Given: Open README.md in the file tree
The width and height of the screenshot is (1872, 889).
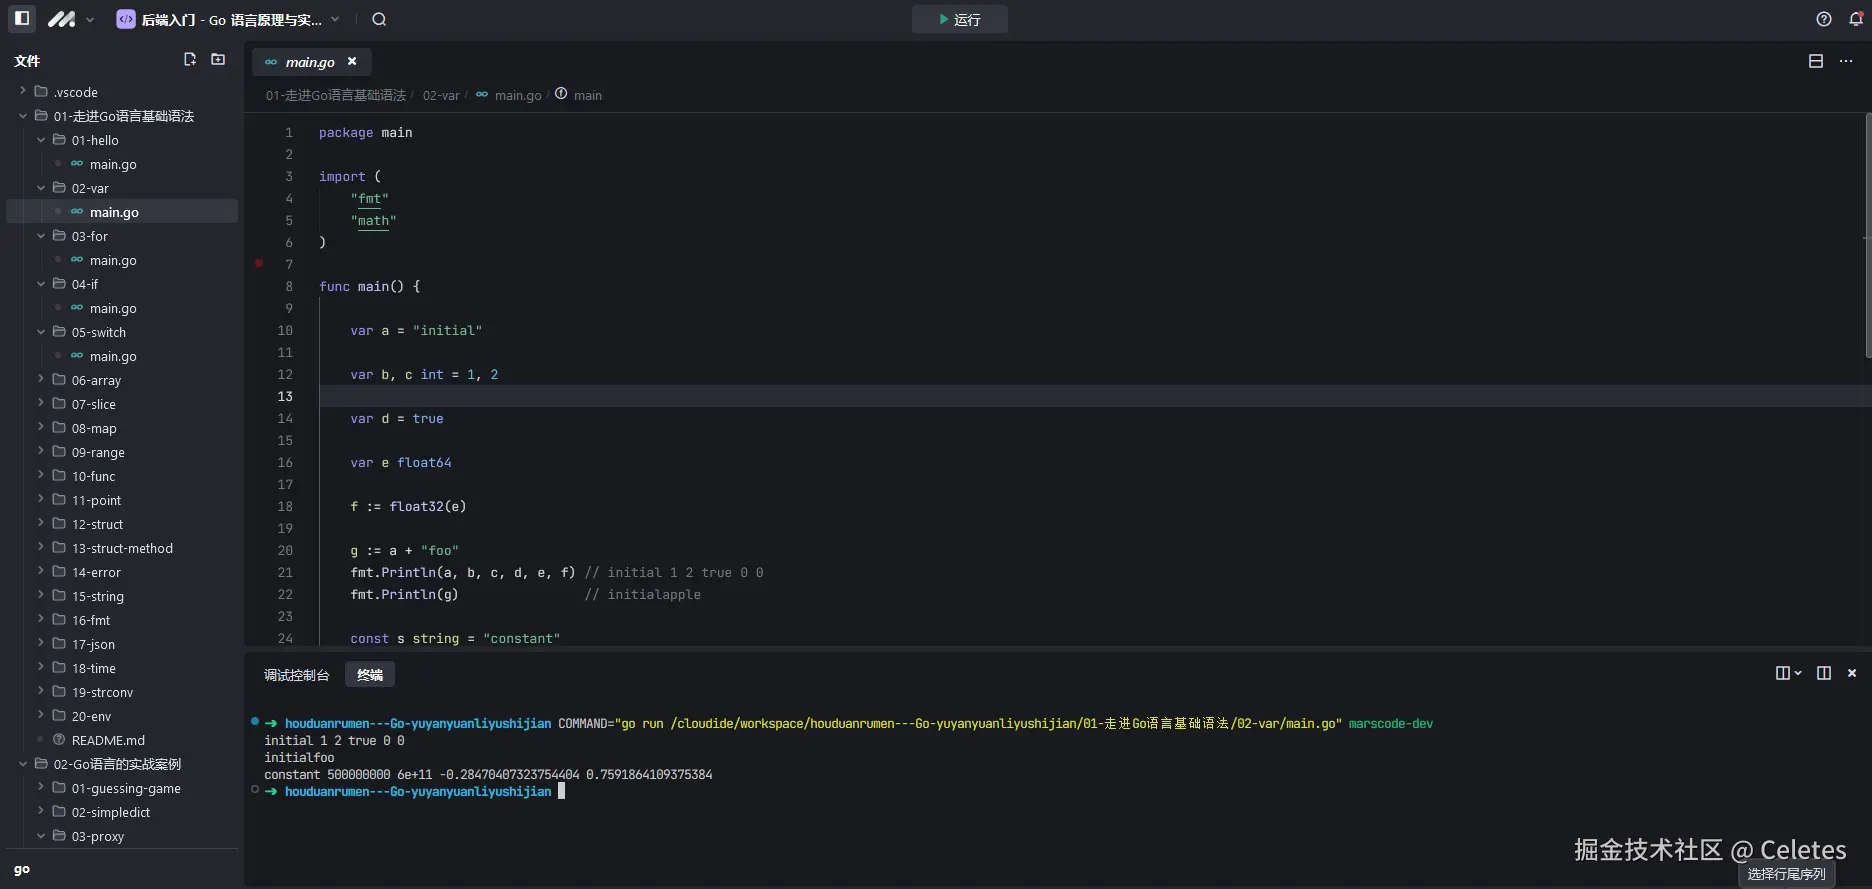Looking at the screenshot, I should 108,740.
